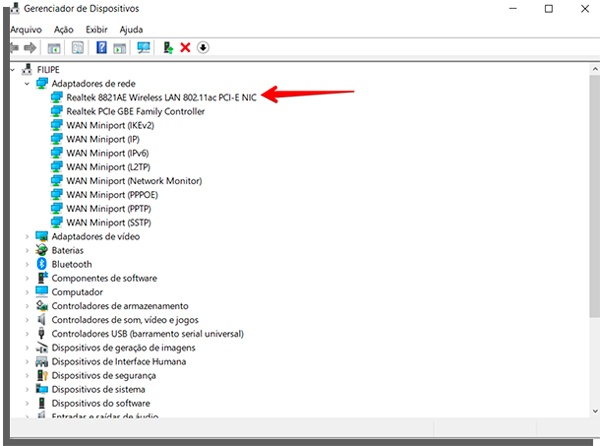Viewport: 600px width, 446px height.
Task: Expand the Dispositivos de sistema branch
Action: (27, 389)
